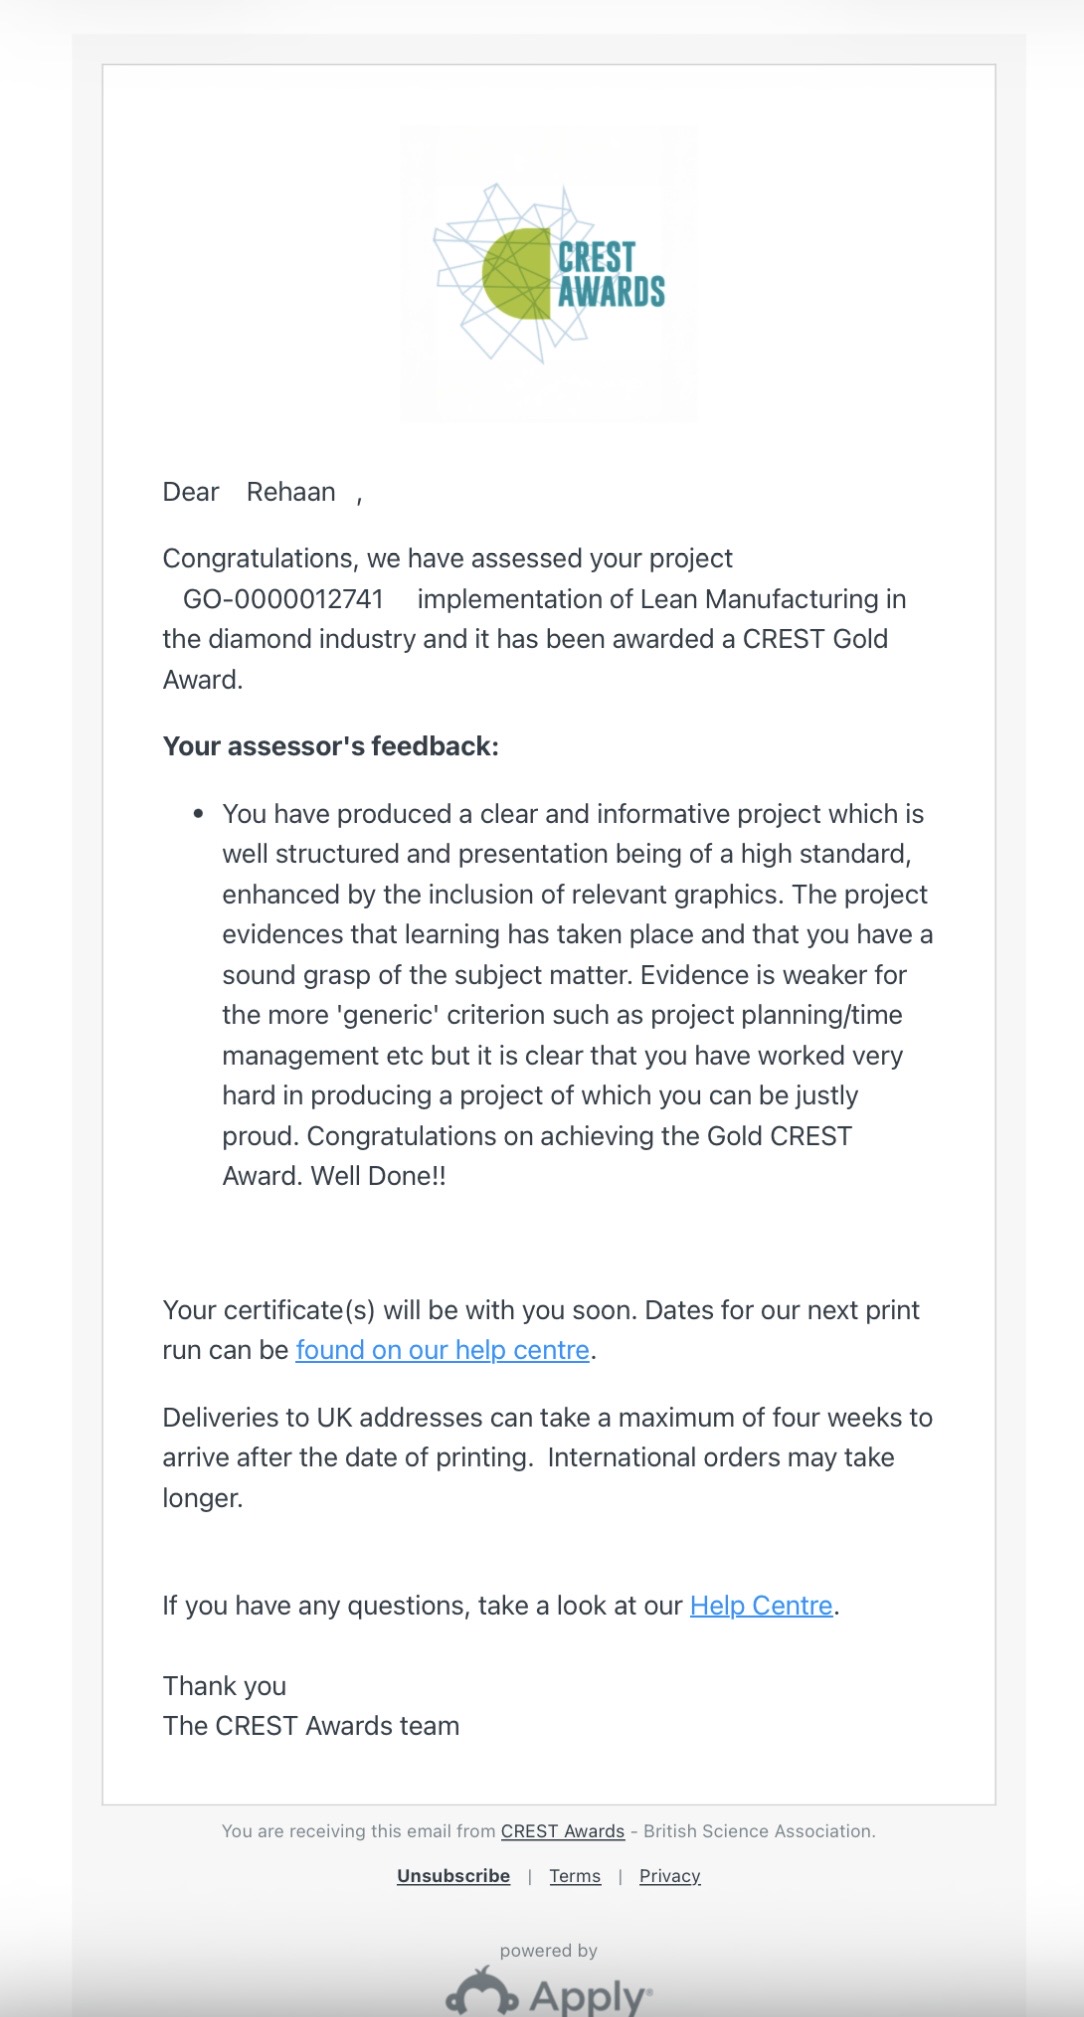Click the 'Your assessor's feedback:' heading

330,746
